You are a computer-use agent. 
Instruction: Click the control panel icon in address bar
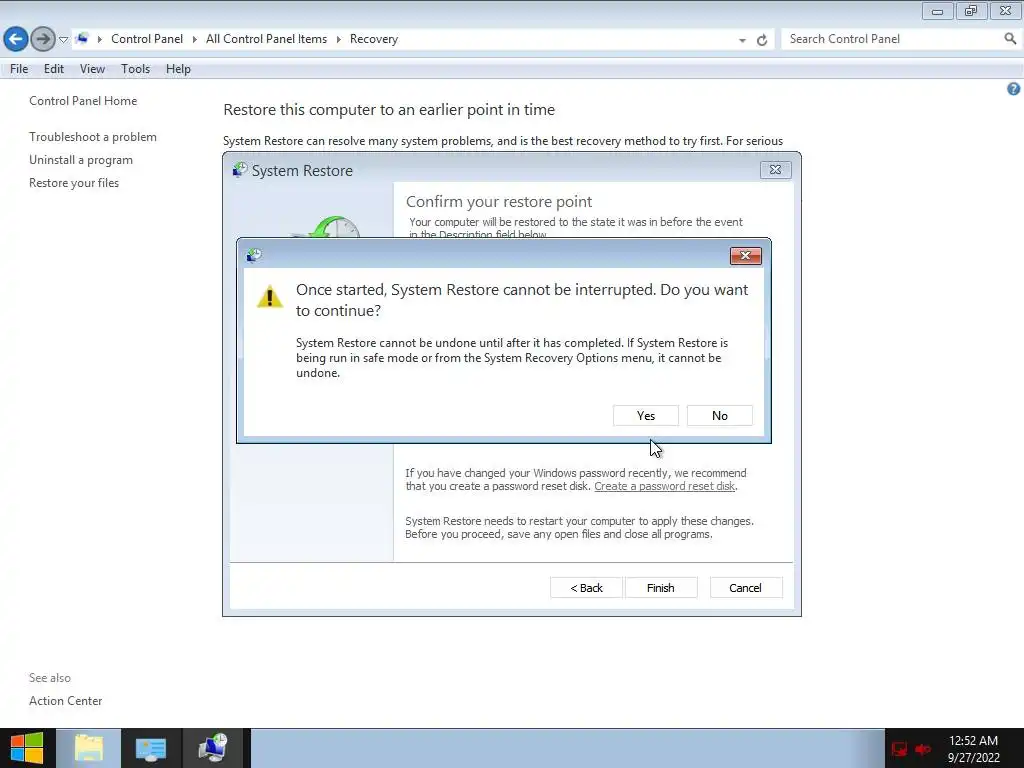coord(82,39)
